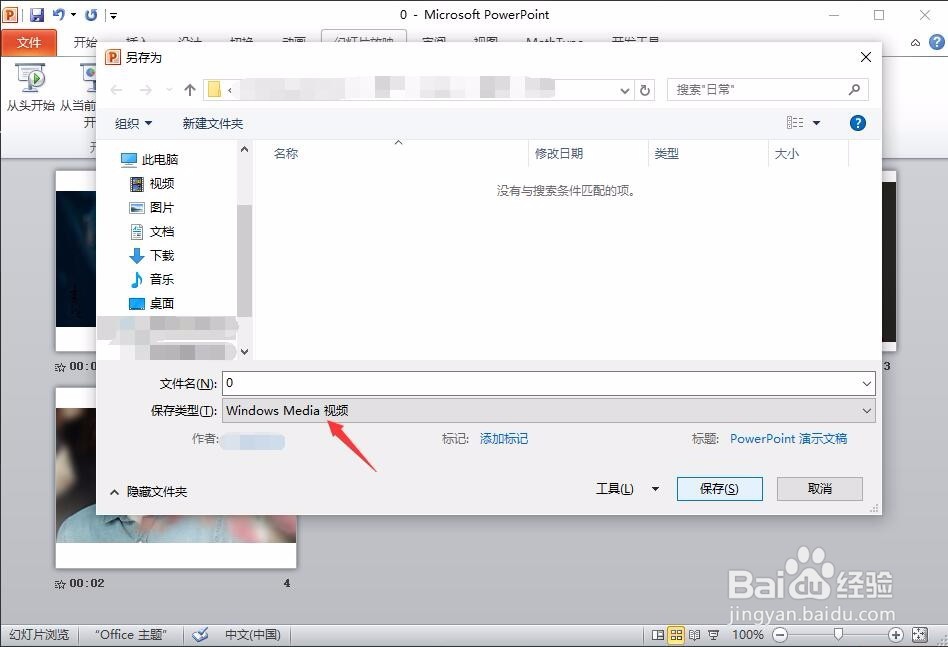Collapse folders with 隐藏文件夹

tap(149, 492)
